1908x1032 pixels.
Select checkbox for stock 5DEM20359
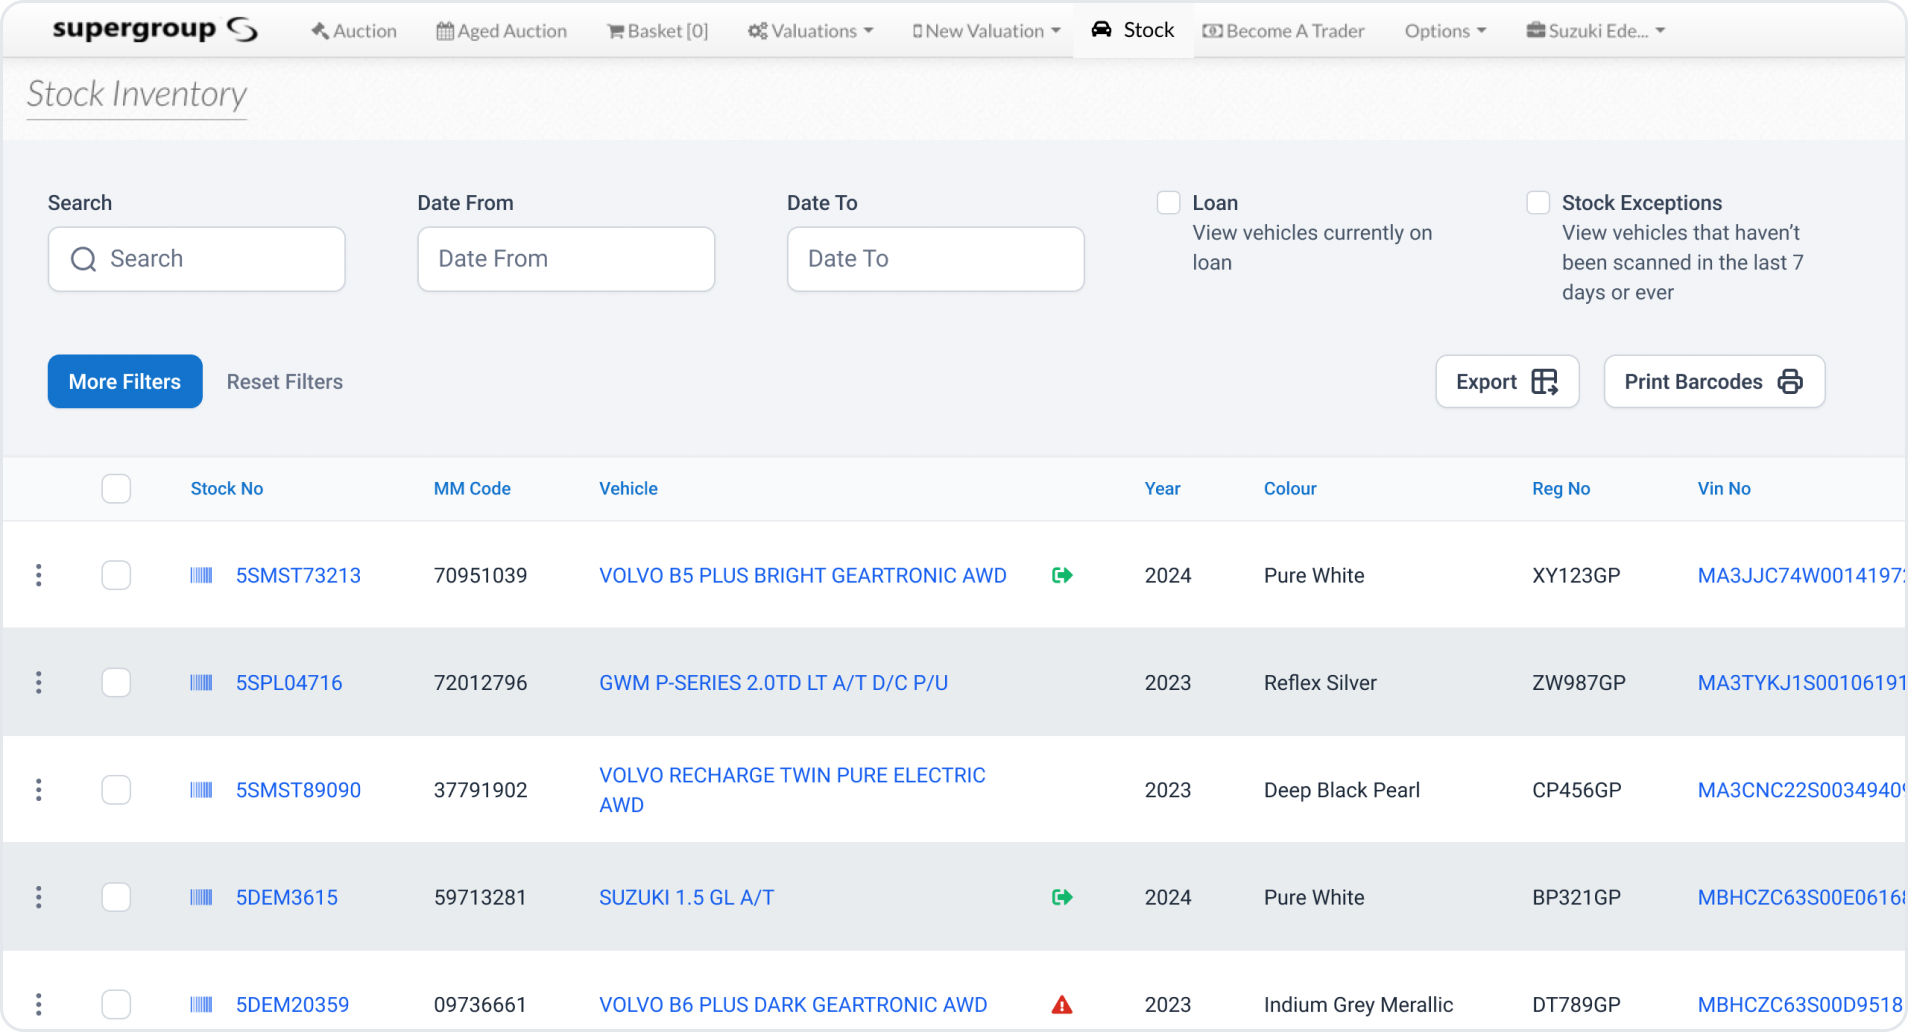click(x=116, y=1004)
